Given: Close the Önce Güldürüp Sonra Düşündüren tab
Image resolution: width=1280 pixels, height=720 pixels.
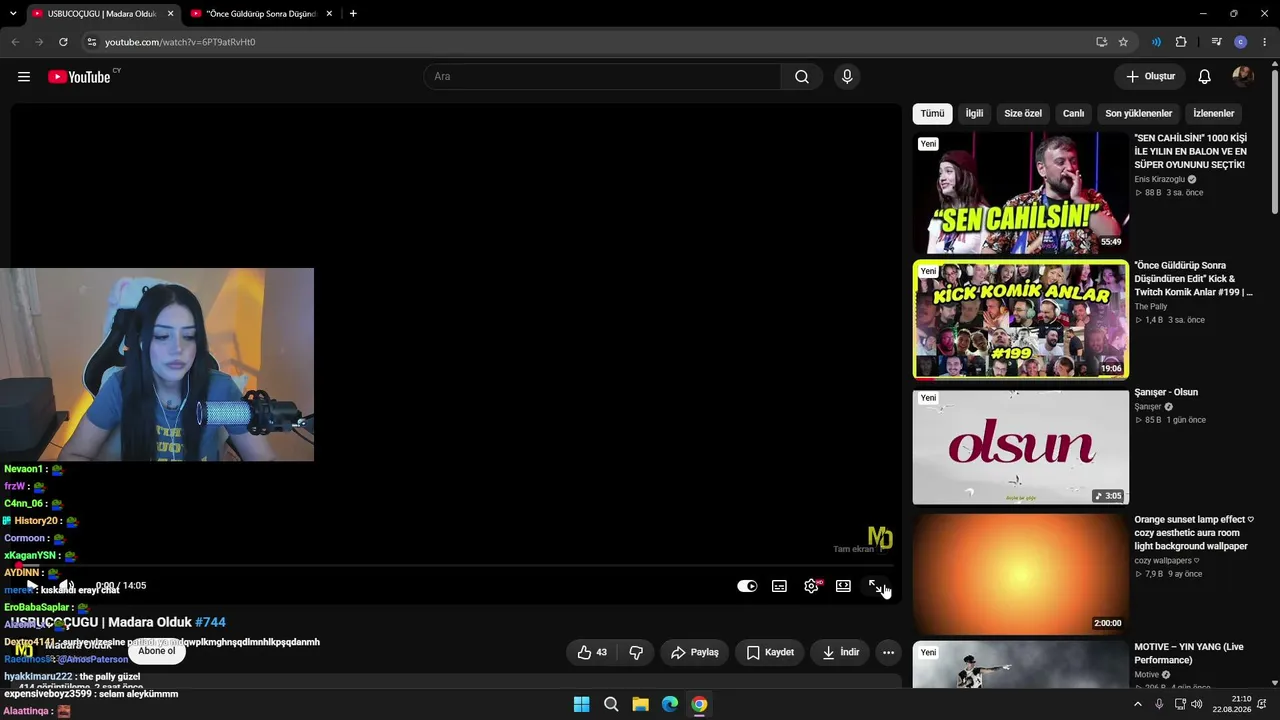Looking at the screenshot, I should pos(329,14).
